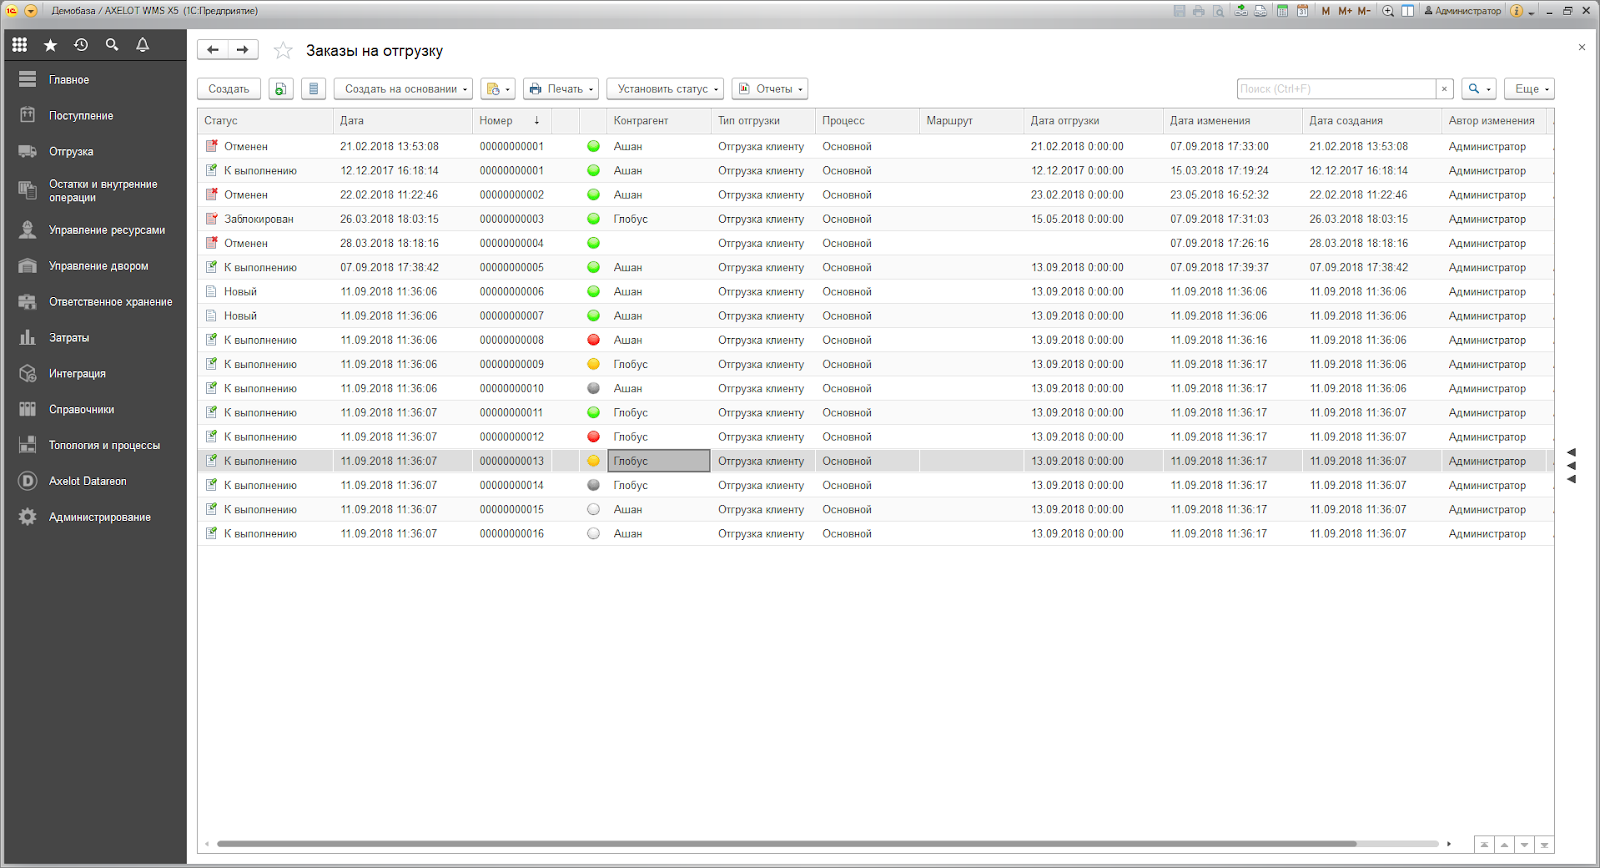Add this list to favorites star
The height and width of the screenshot is (868, 1600).
pyautogui.click(x=283, y=50)
